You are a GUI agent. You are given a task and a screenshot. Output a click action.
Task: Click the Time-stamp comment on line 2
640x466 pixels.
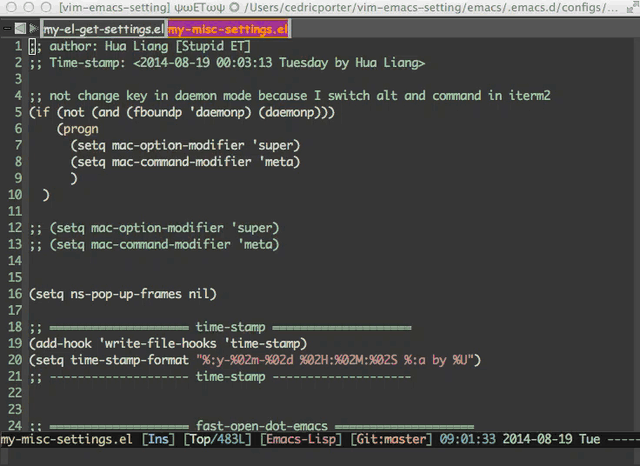[227, 63]
